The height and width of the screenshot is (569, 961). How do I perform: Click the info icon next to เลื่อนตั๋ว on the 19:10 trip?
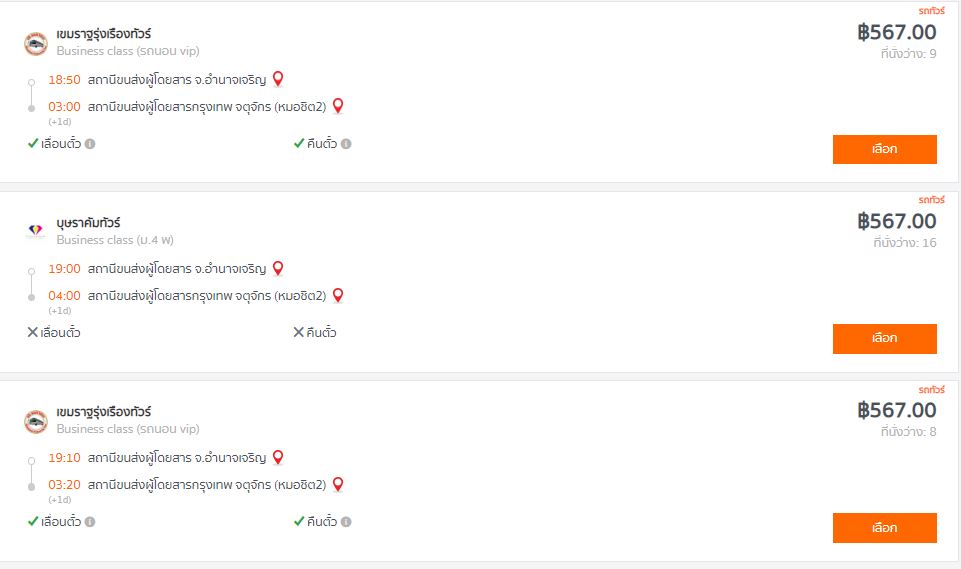(90, 522)
